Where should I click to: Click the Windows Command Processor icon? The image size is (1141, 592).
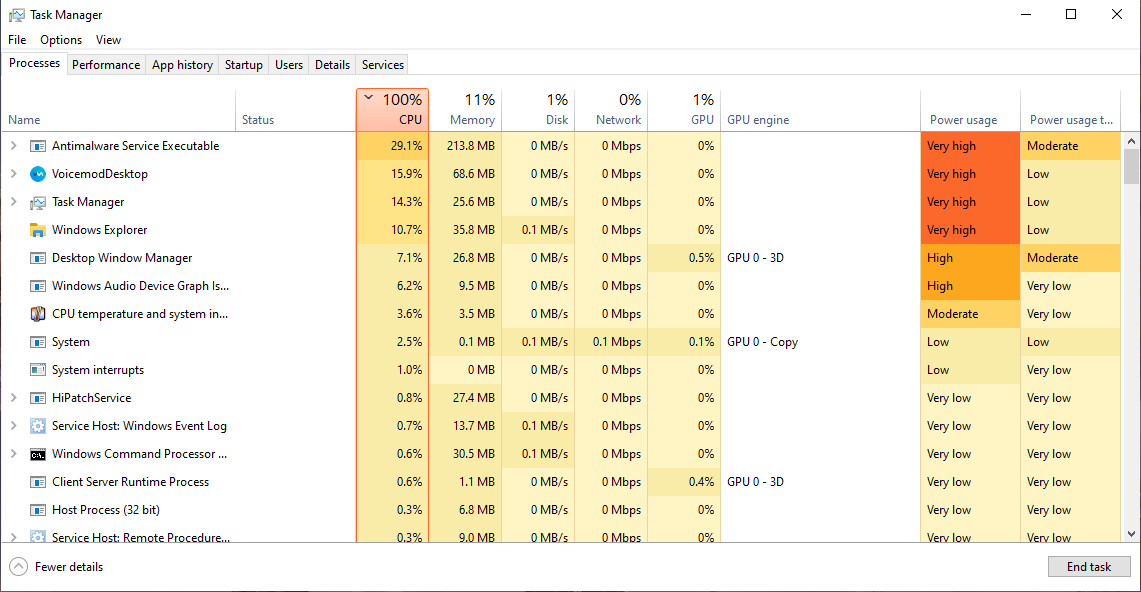[38, 454]
